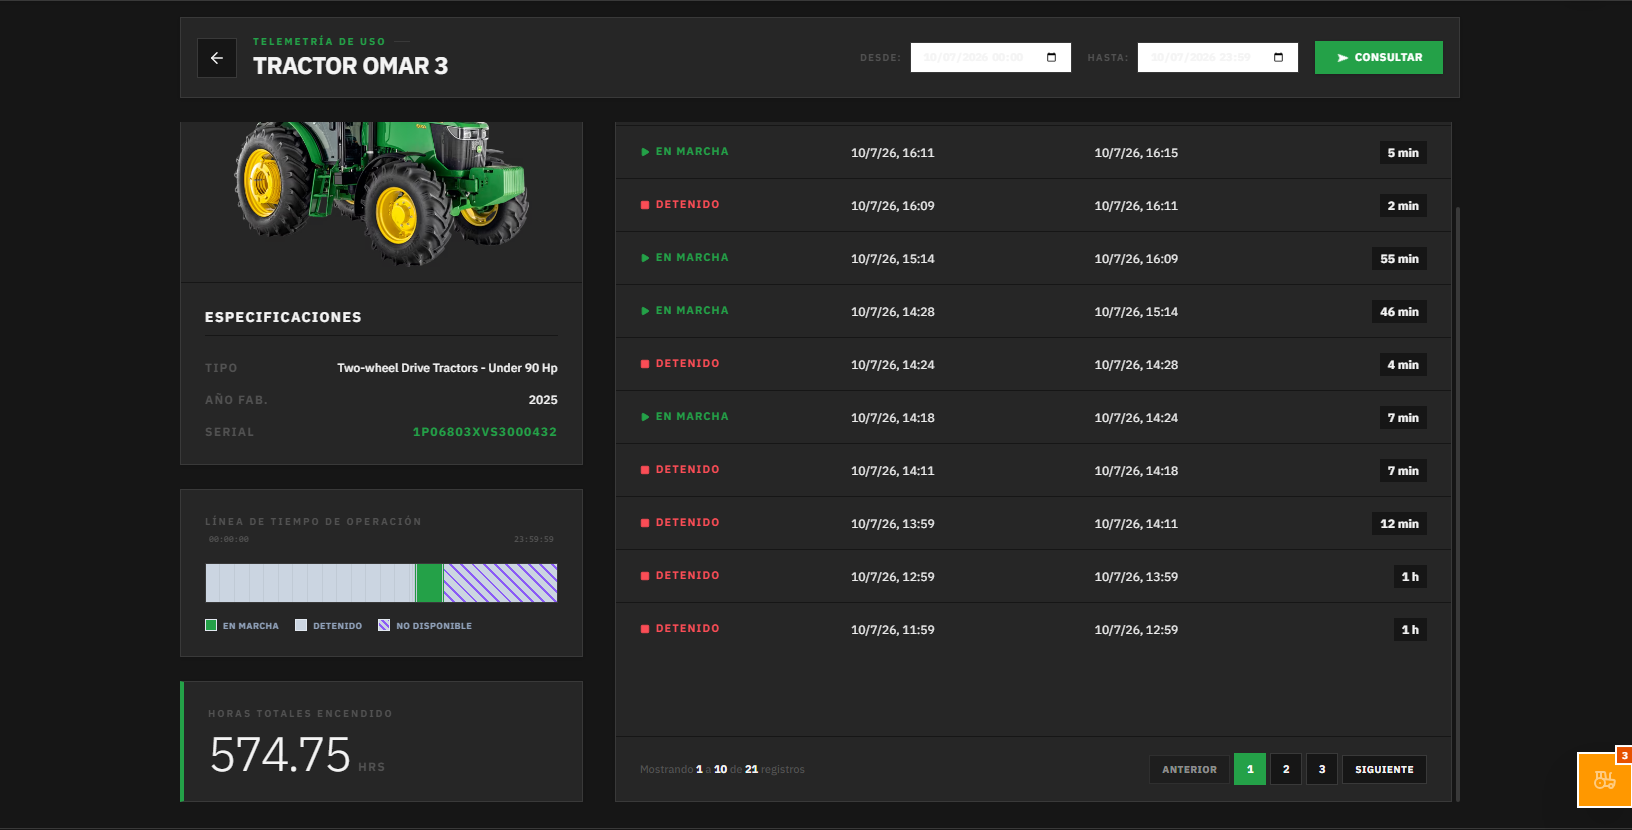Click the green En Marcha timeline segment

[430, 583]
